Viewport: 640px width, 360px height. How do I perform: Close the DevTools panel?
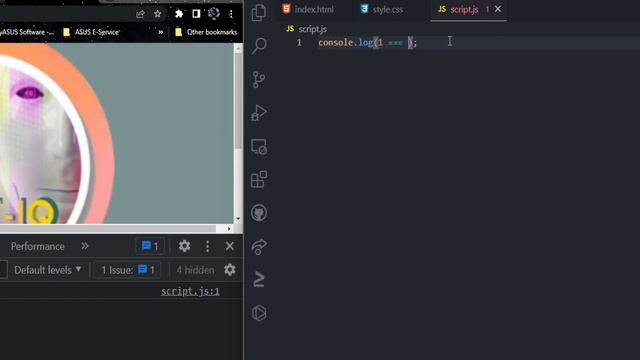coord(230,246)
